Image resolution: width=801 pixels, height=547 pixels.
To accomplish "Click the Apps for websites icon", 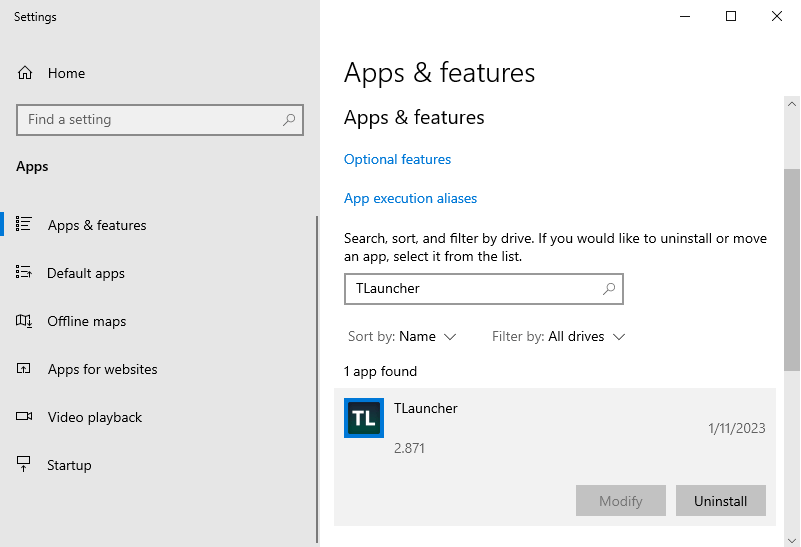I will 23,368.
